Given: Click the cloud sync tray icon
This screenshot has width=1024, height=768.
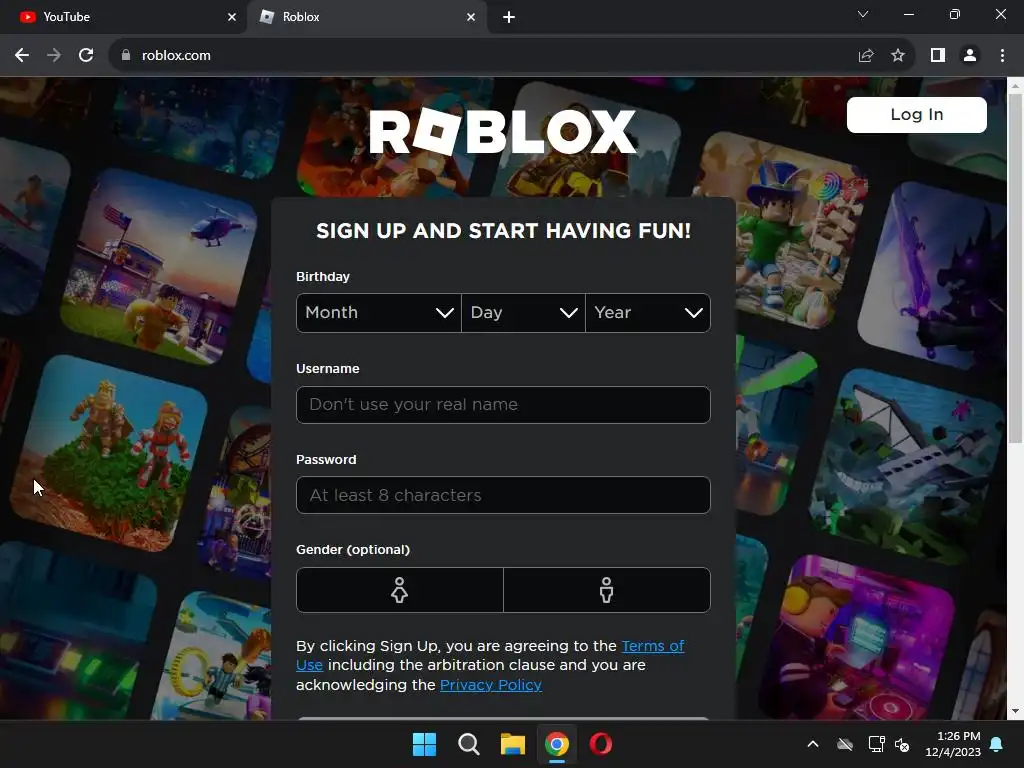Looking at the screenshot, I should (x=845, y=744).
